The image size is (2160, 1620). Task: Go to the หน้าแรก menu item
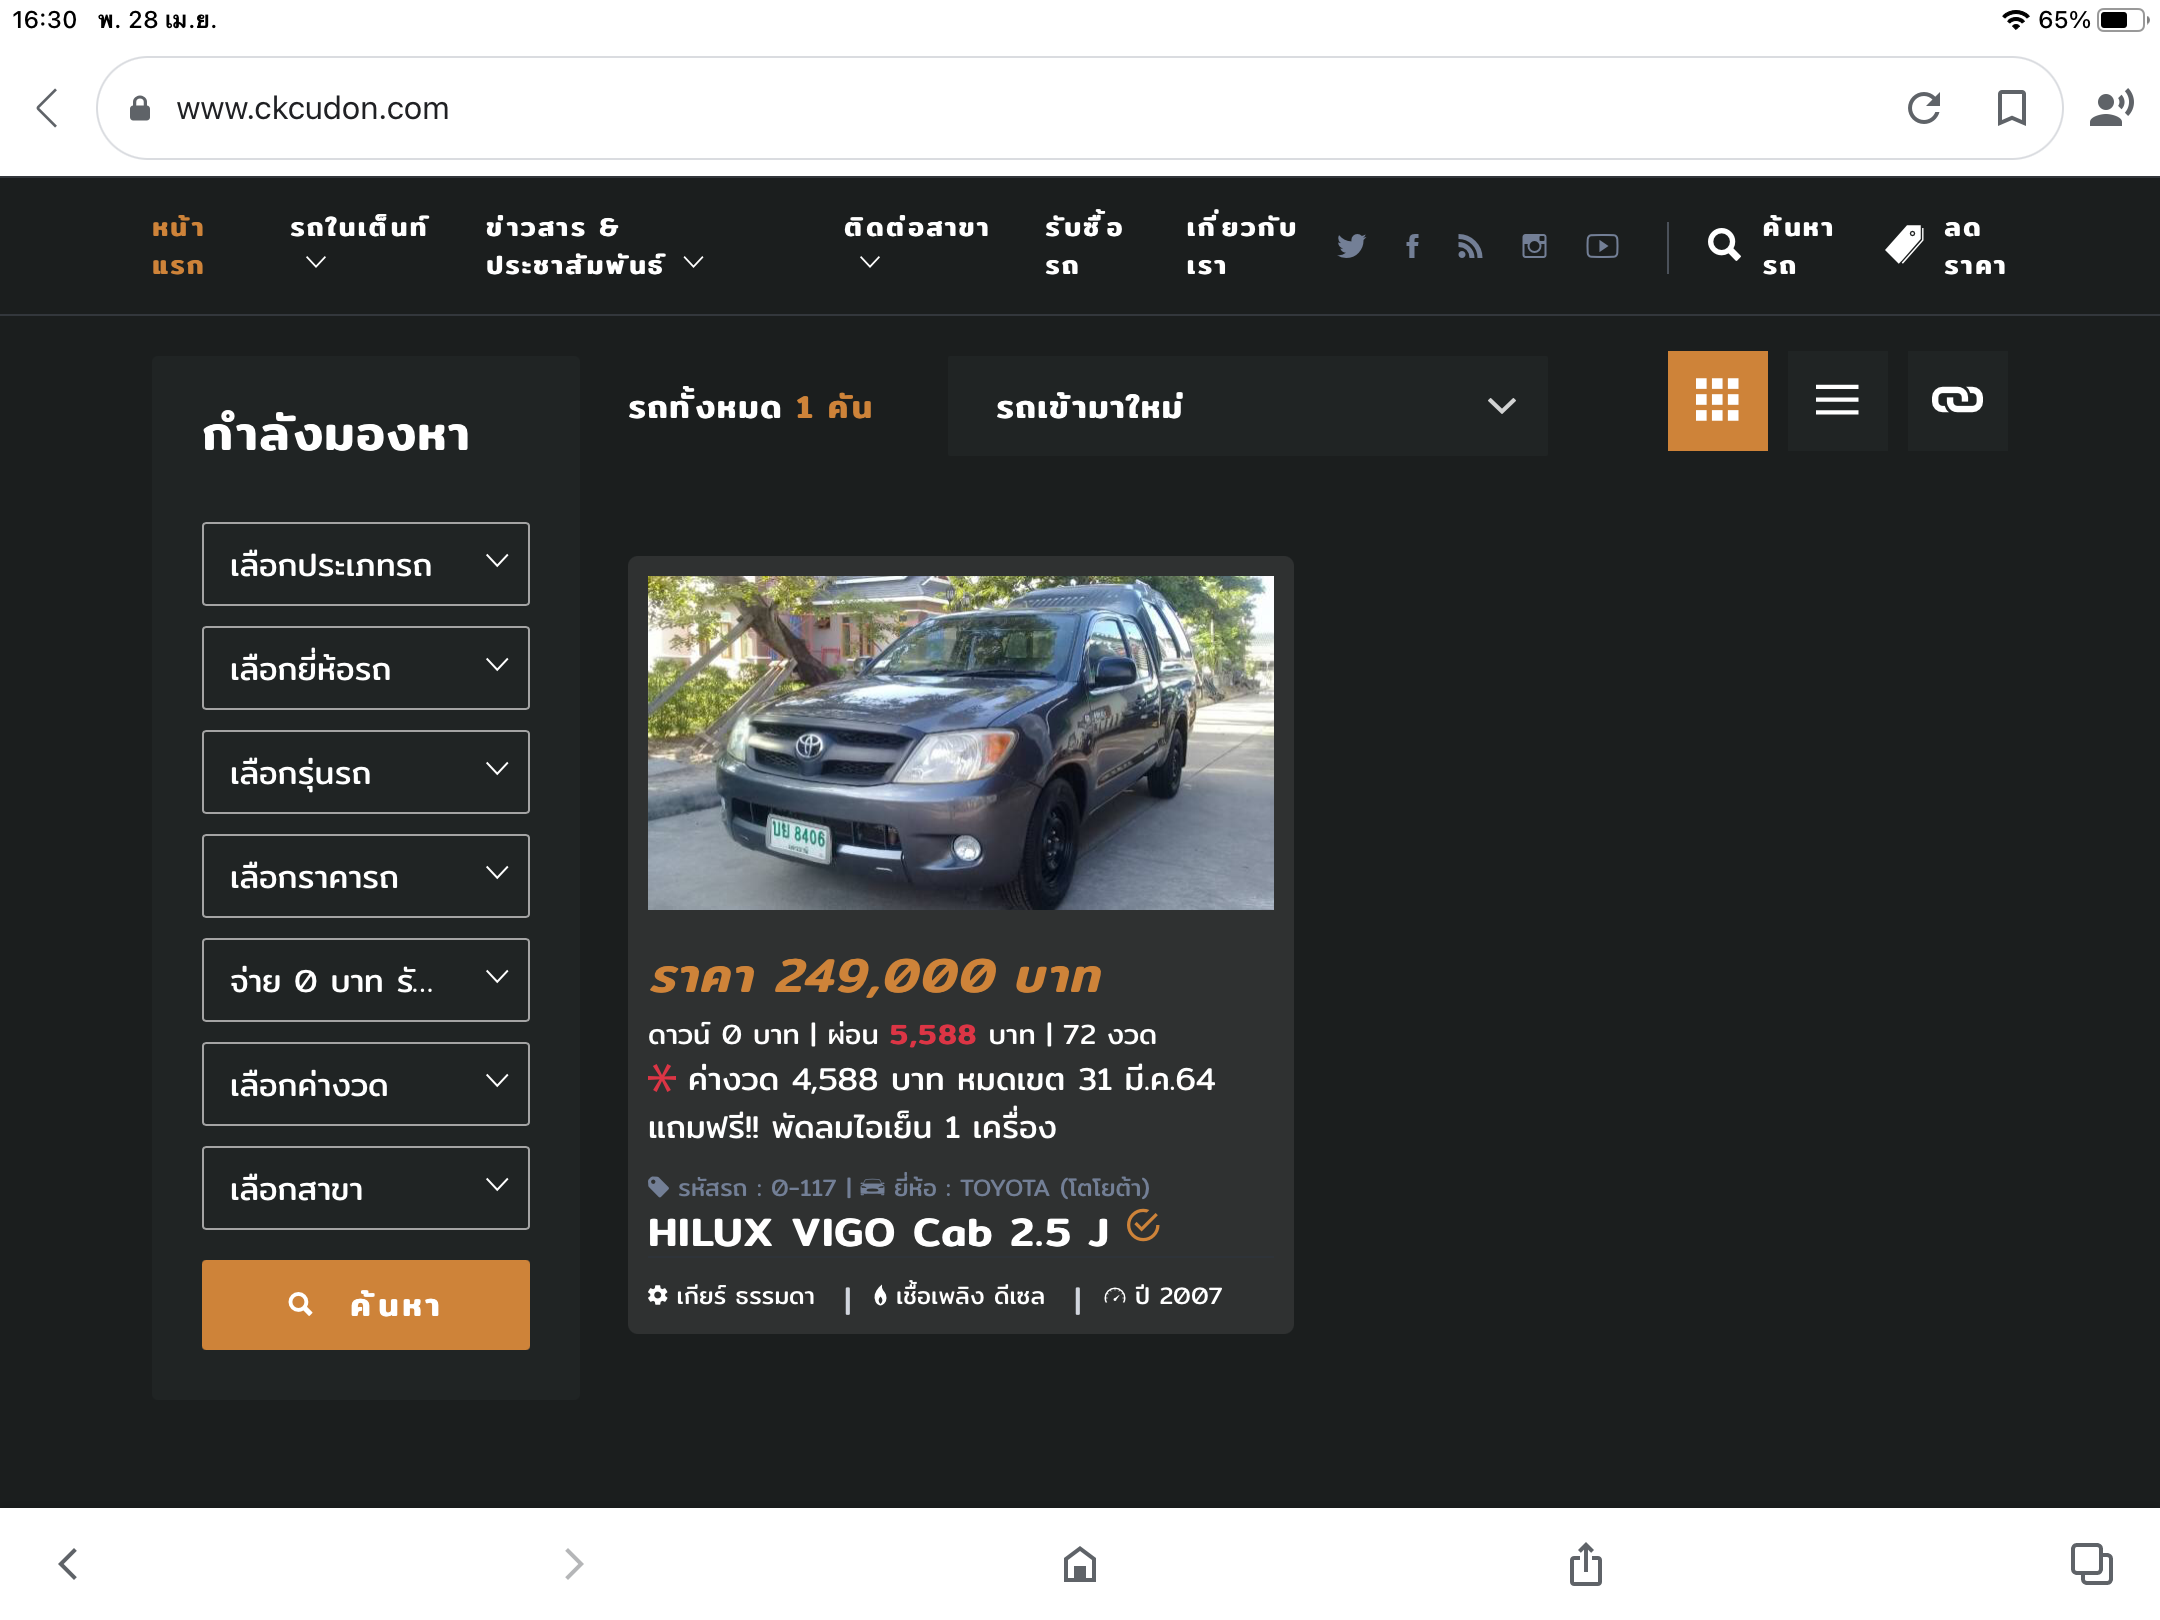(x=178, y=246)
